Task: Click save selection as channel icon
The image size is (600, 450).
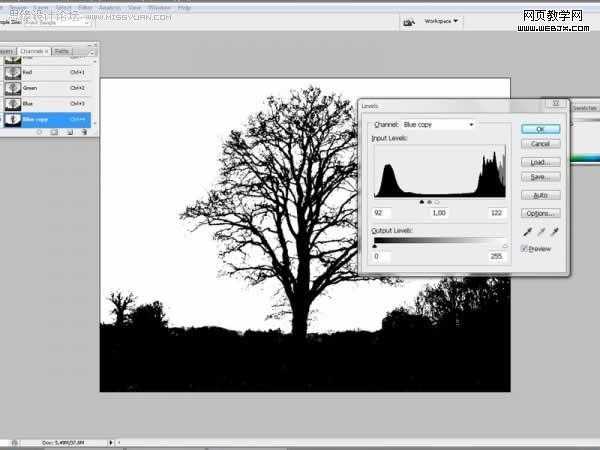Action: pos(54,132)
